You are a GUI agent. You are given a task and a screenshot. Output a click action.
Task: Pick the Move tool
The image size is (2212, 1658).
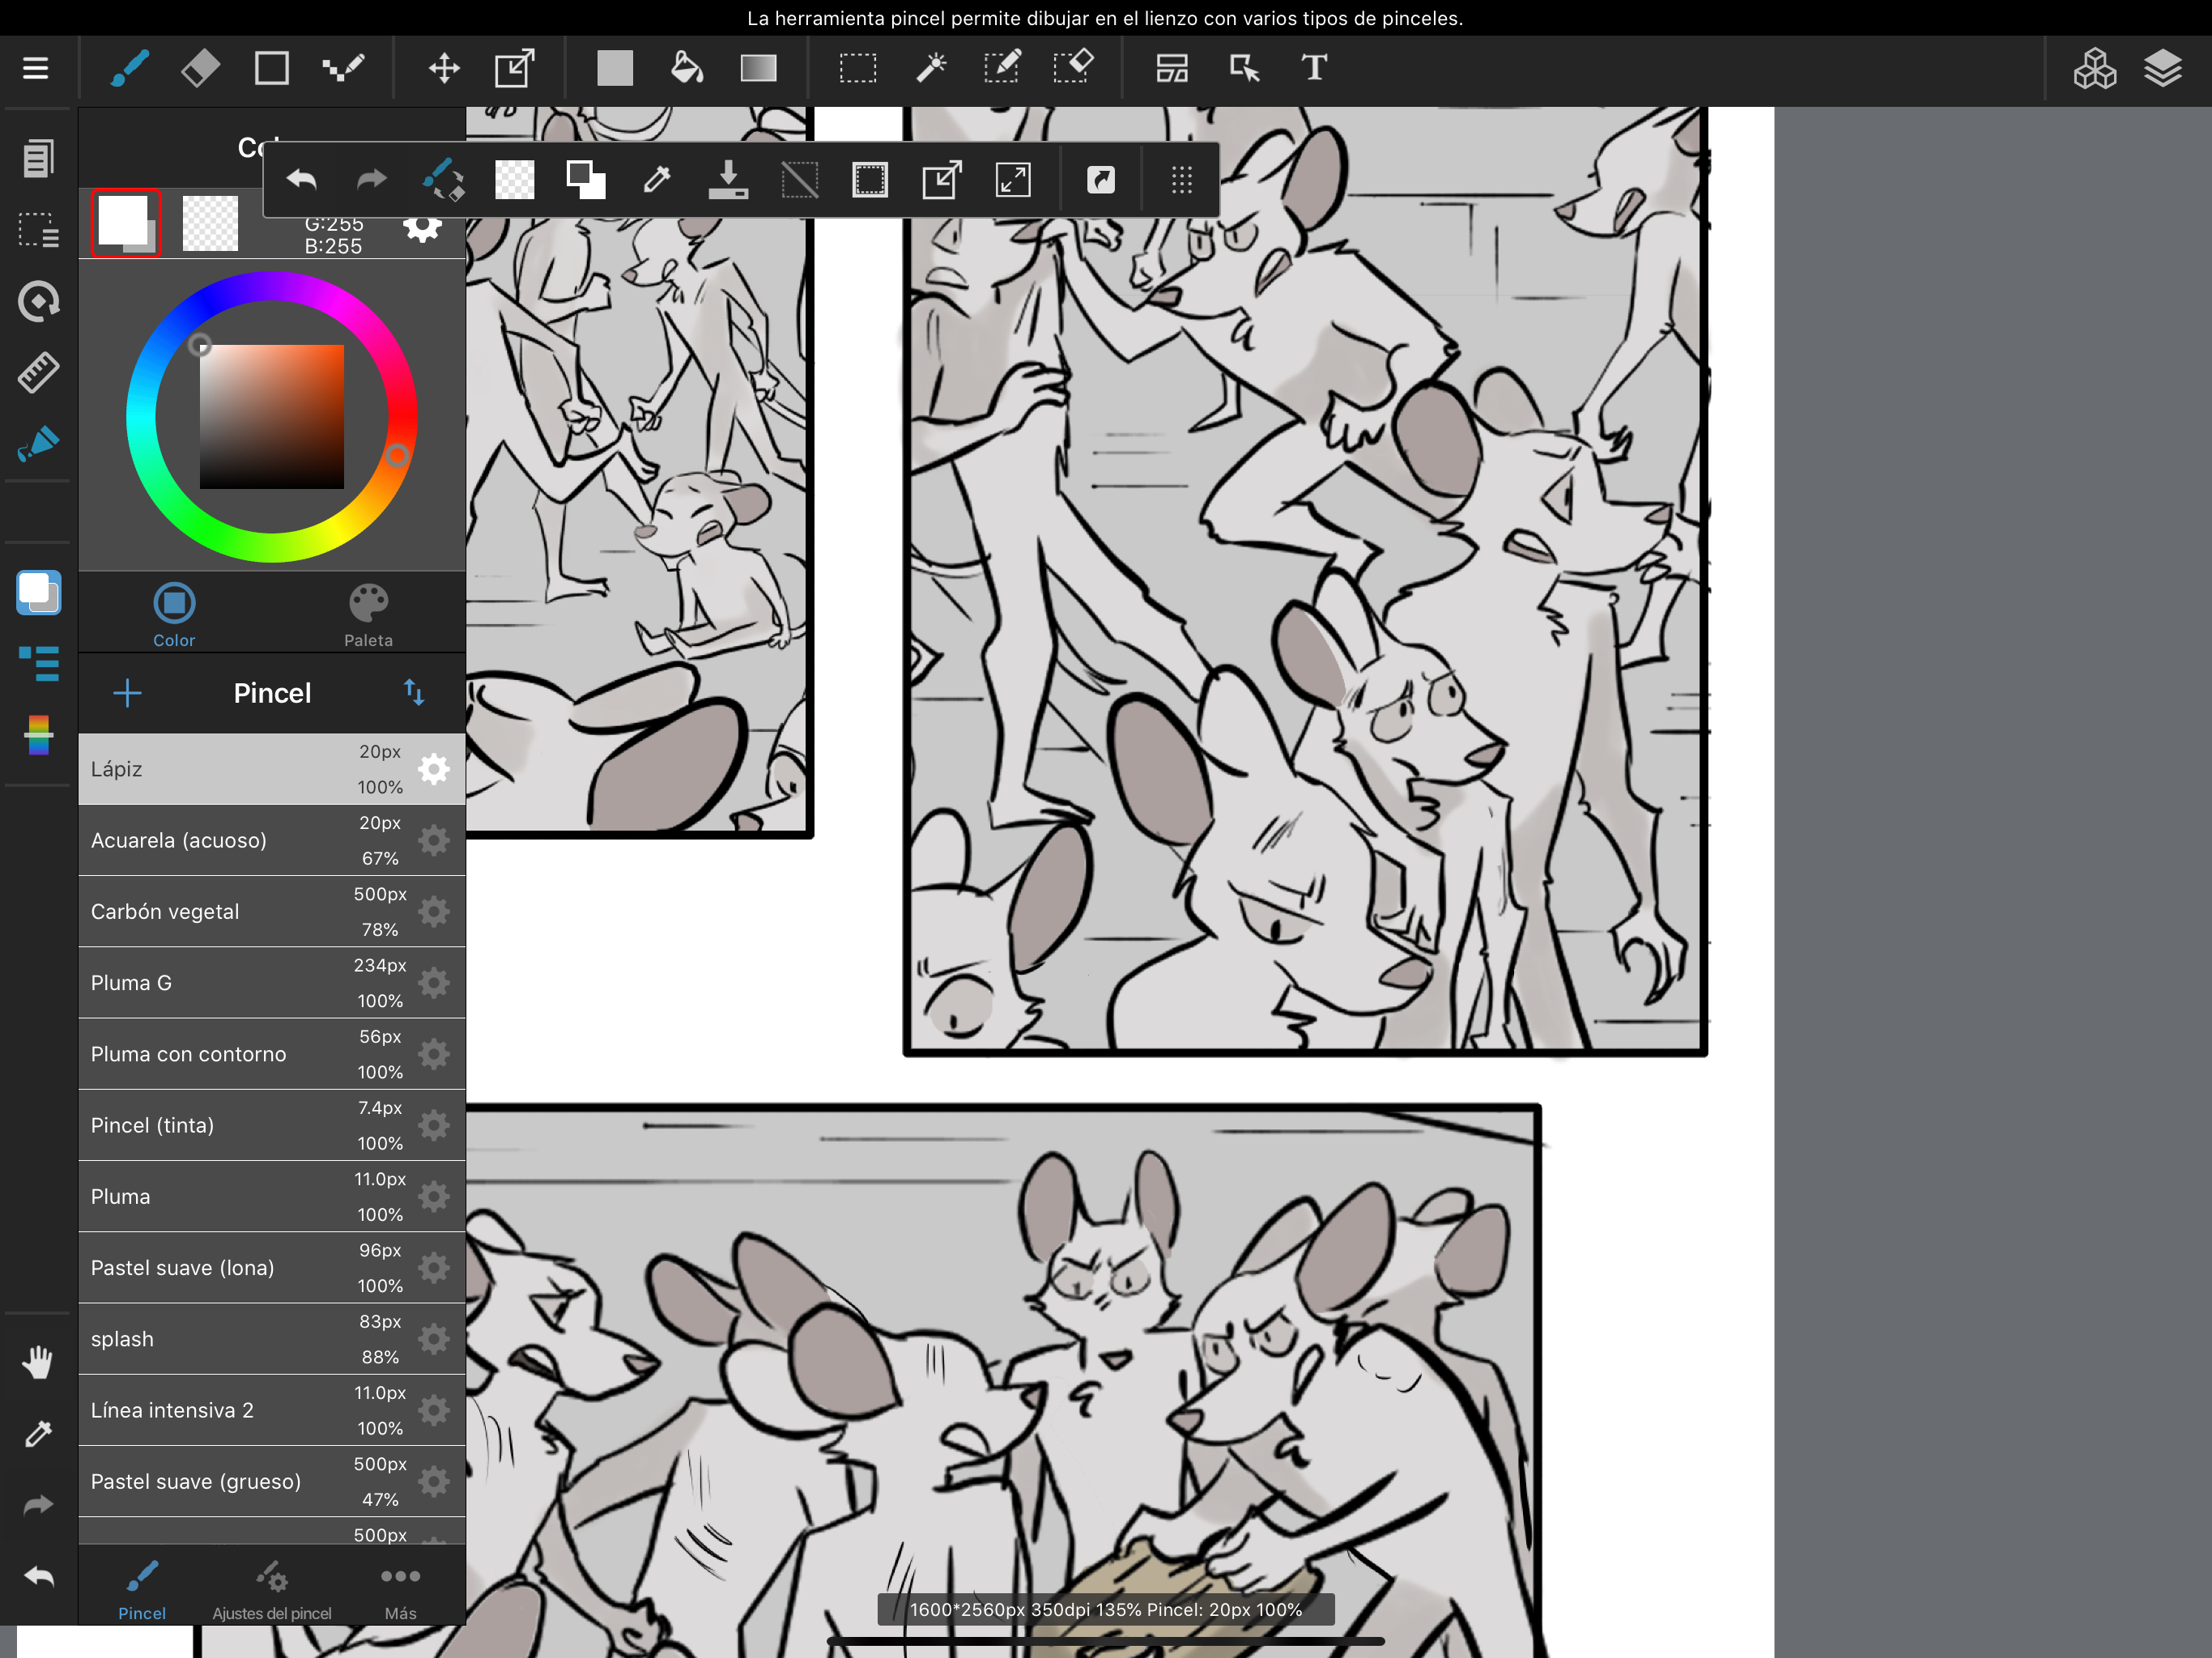[x=443, y=68]
